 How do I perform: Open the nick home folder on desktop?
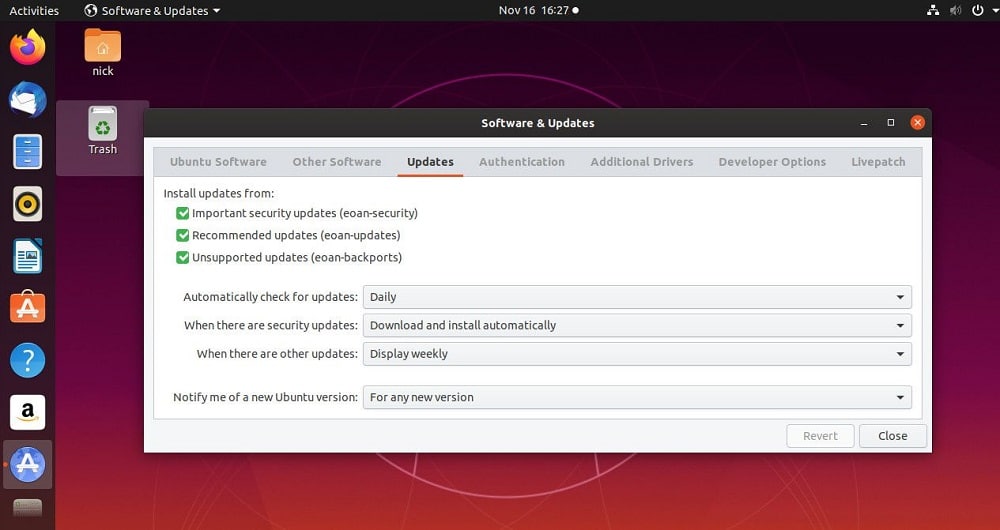tap(103, 53)
